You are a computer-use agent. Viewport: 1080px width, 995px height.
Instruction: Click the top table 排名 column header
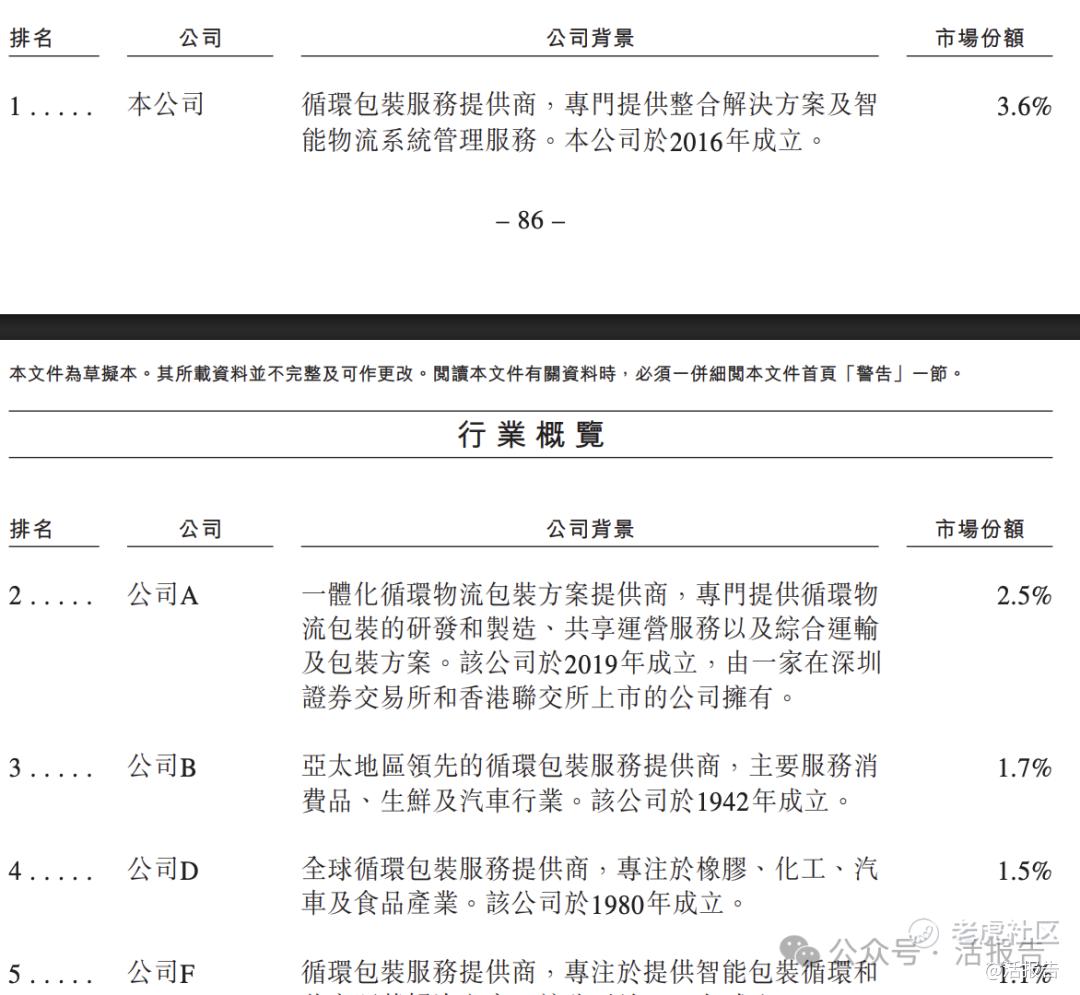click(x=31, y=38)
